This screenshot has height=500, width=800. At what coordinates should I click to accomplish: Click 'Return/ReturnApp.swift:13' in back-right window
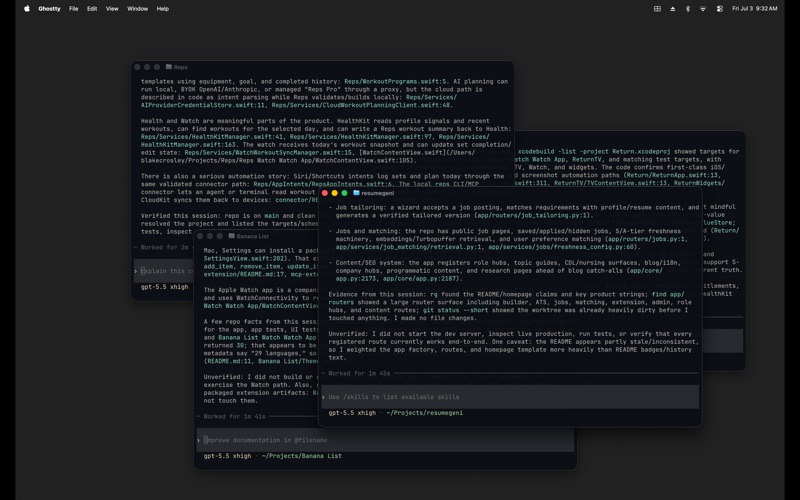point(672,175)
